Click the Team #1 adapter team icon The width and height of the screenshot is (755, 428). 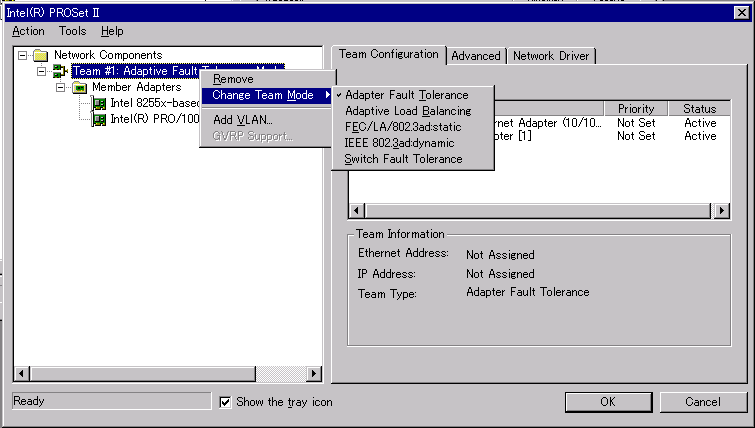click(59, 71)
